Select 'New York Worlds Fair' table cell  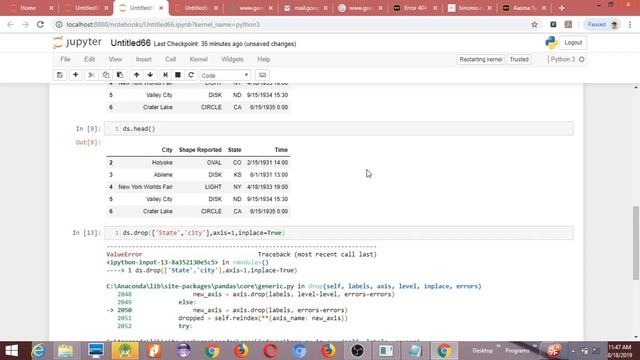(145, 187)
